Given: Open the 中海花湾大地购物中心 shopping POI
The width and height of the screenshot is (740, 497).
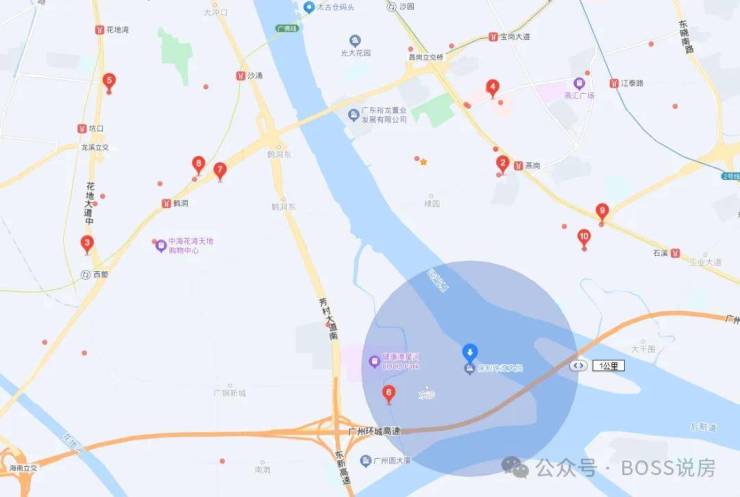Looking at the screenshot, I should pos(161,246).
